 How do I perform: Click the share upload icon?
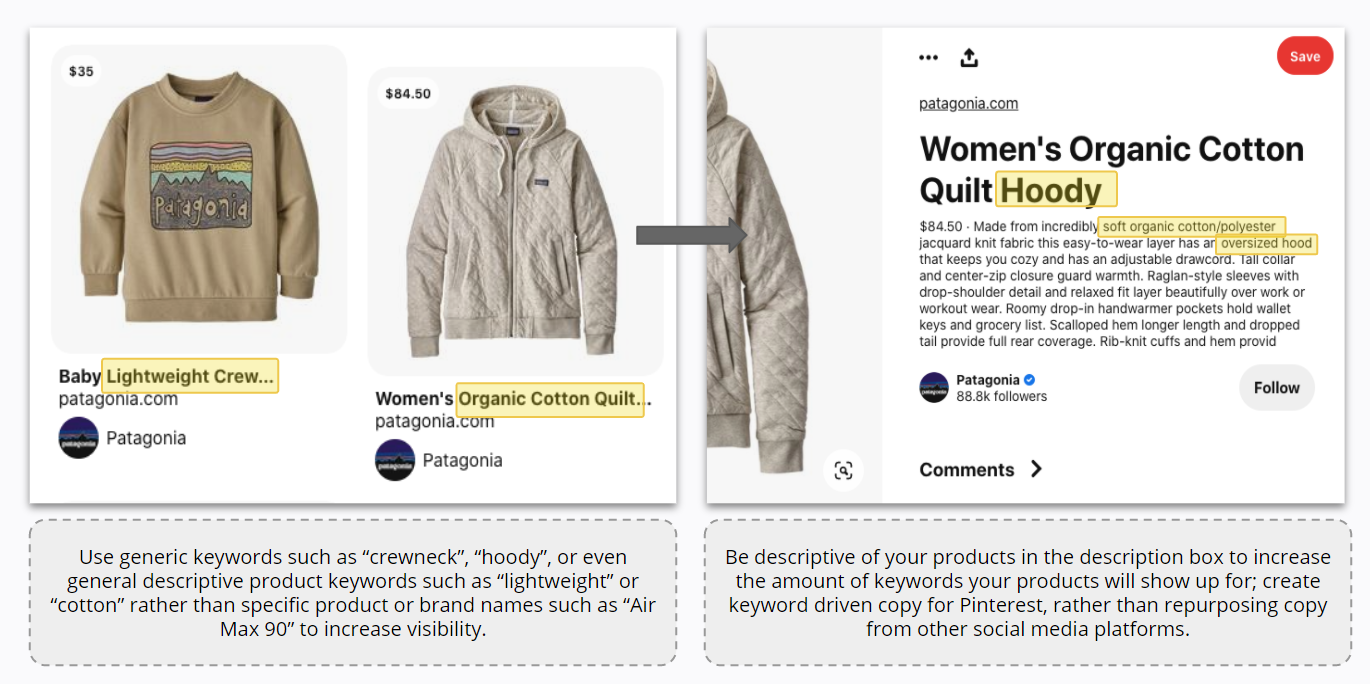(x=968, y=58)
